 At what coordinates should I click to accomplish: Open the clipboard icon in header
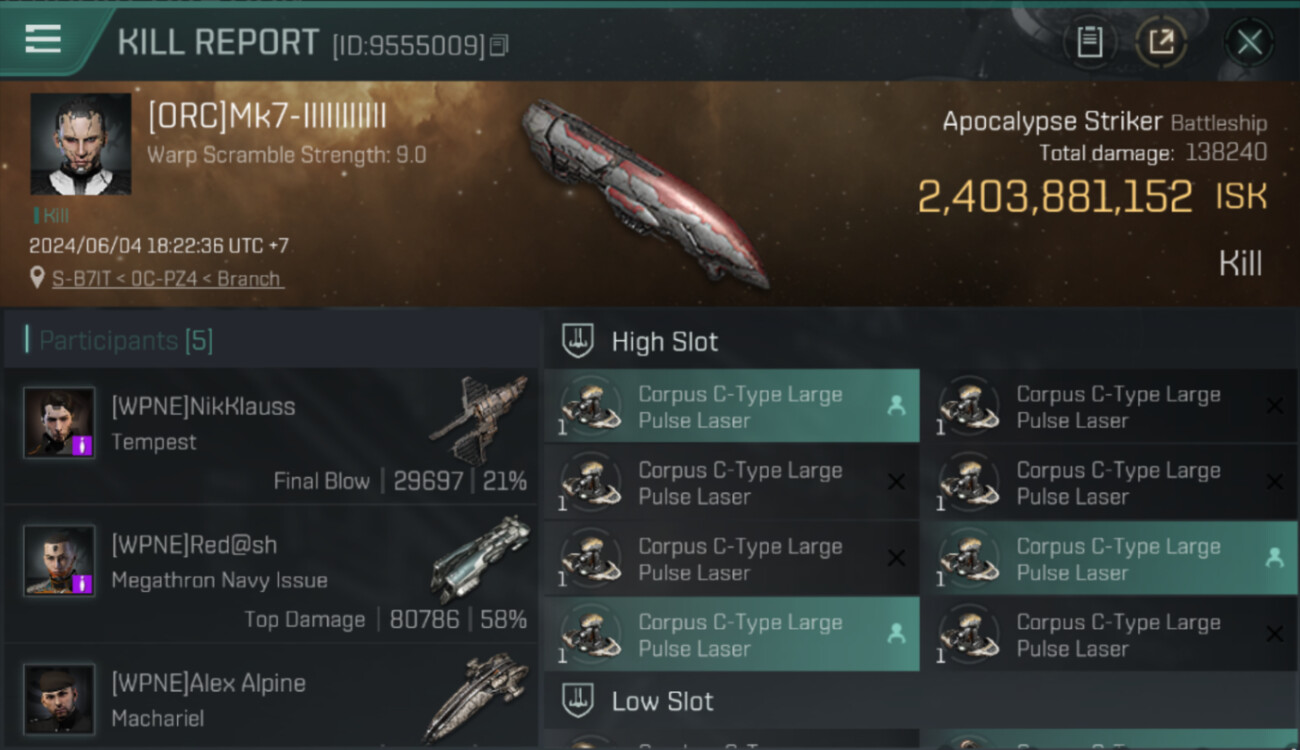[x=1089, y=42]
